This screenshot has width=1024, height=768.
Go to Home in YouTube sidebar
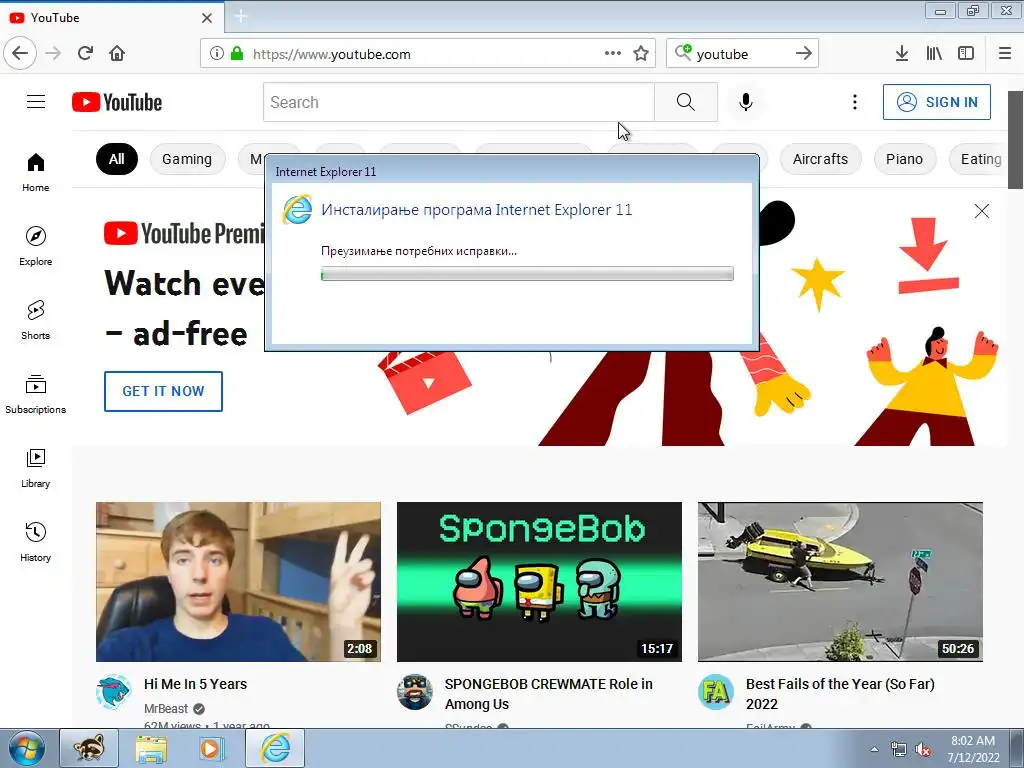36,172
